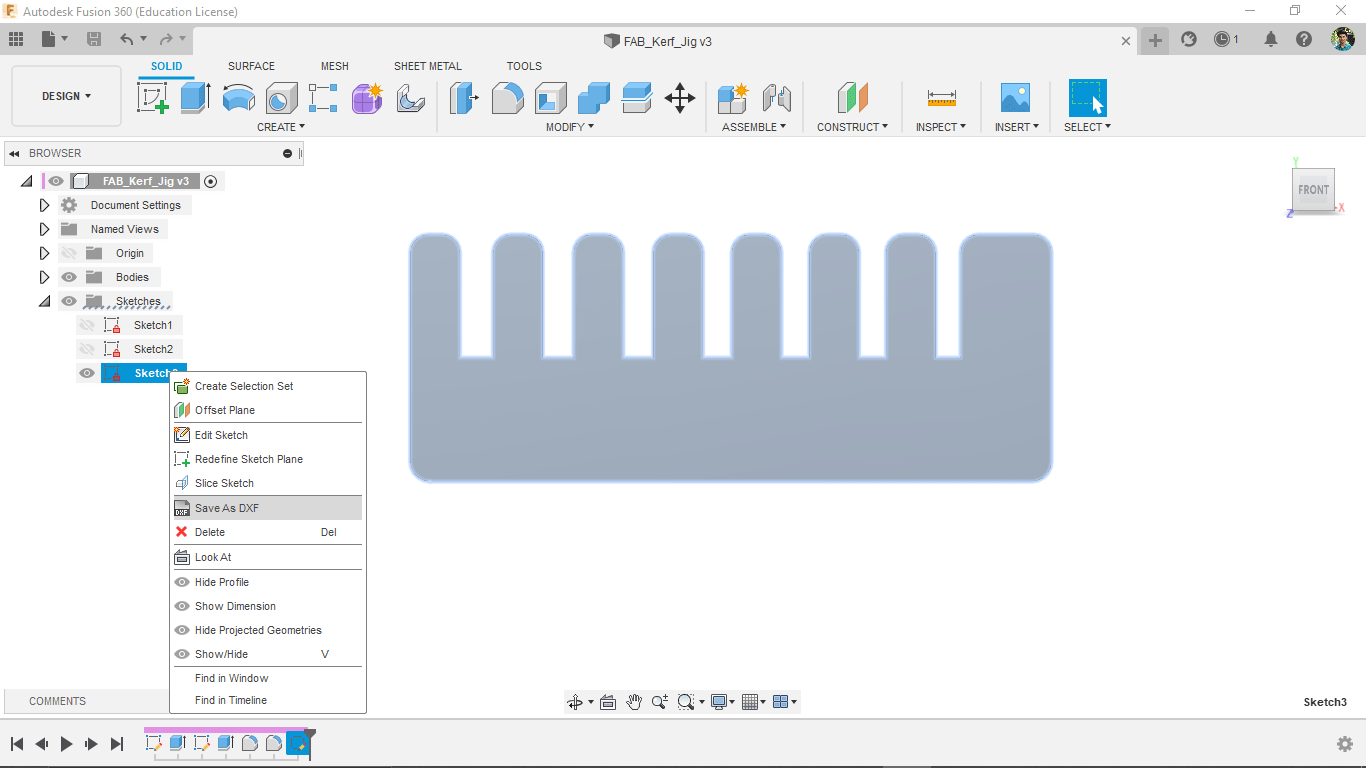Select the Joint tool icon
Viewport: 1366px width, 768px height.
coord(776,98)
